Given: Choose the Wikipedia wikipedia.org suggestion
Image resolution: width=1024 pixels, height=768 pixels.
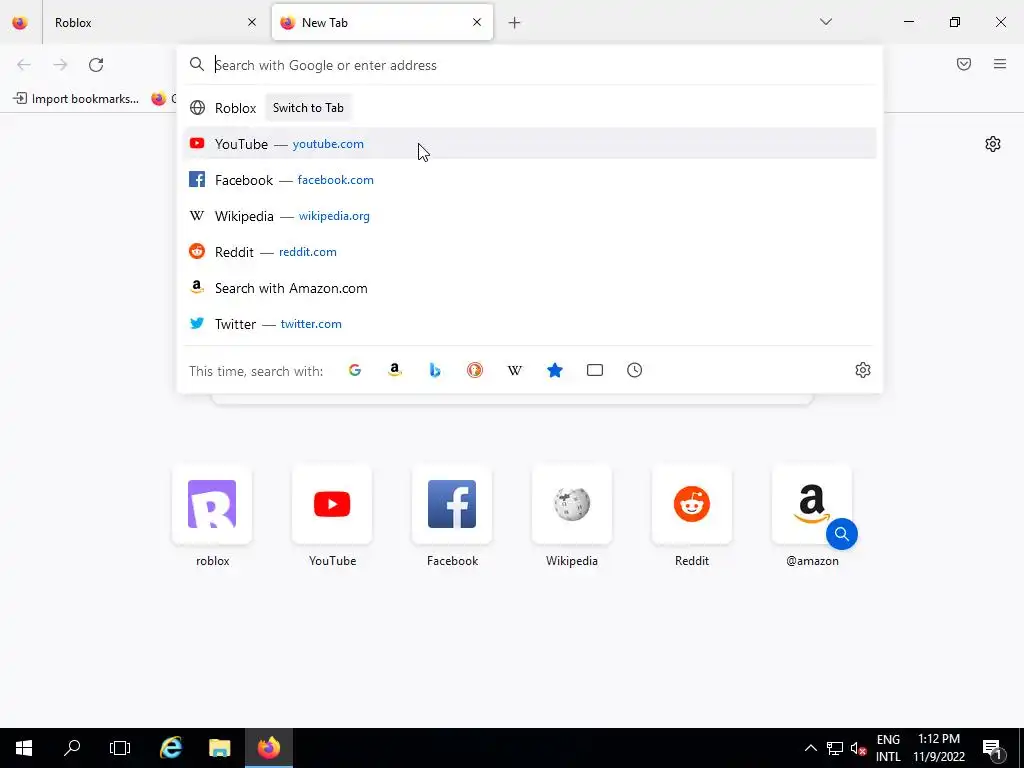Looking at the screenshot, I should (529, 216).
